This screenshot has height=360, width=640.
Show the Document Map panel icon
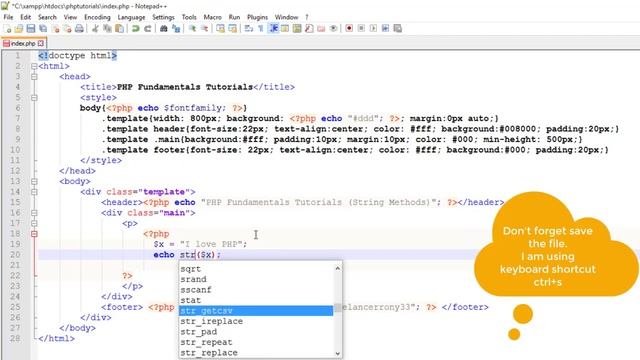tap(297, 29)
